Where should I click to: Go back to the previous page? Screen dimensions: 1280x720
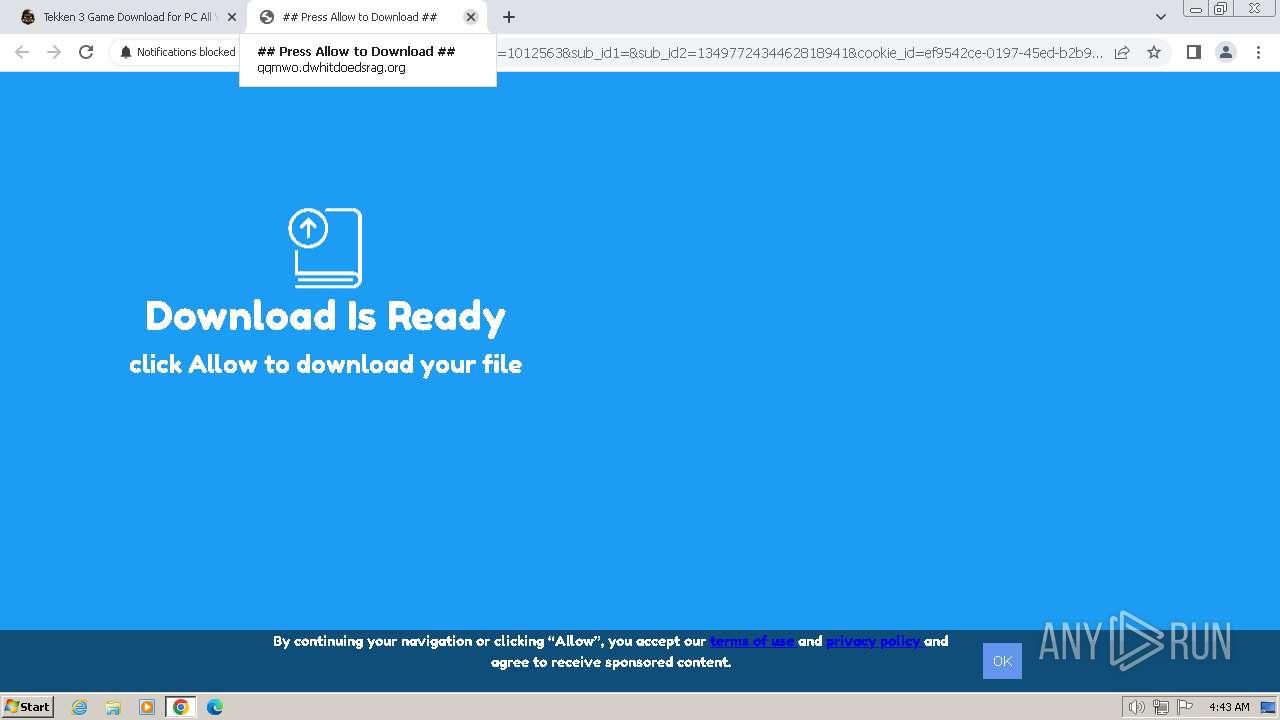click(x=22, y=52)
